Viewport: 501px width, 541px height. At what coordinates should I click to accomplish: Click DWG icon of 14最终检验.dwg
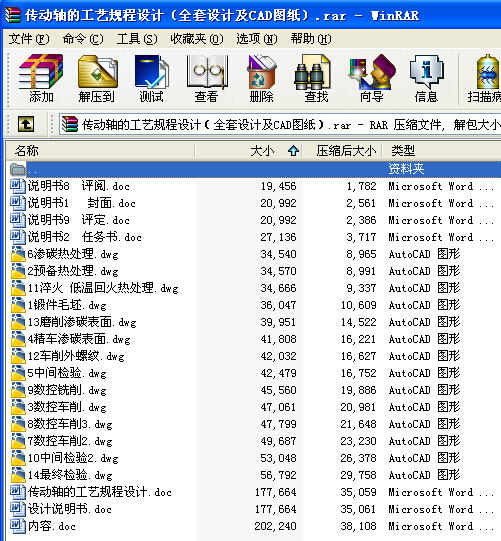[x=18, y=475]
